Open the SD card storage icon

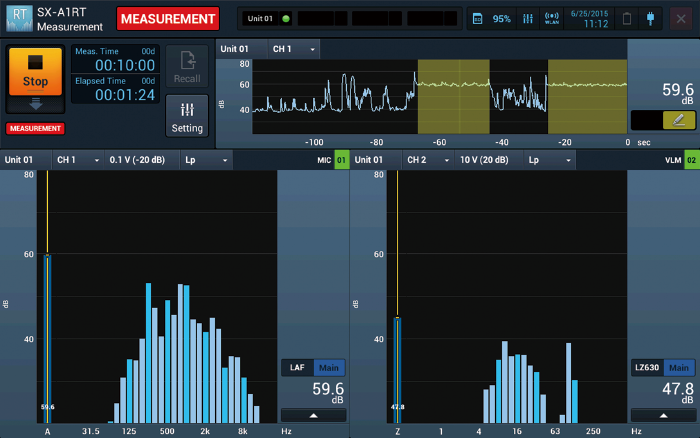pyautogui.click(x=477, y=19)
